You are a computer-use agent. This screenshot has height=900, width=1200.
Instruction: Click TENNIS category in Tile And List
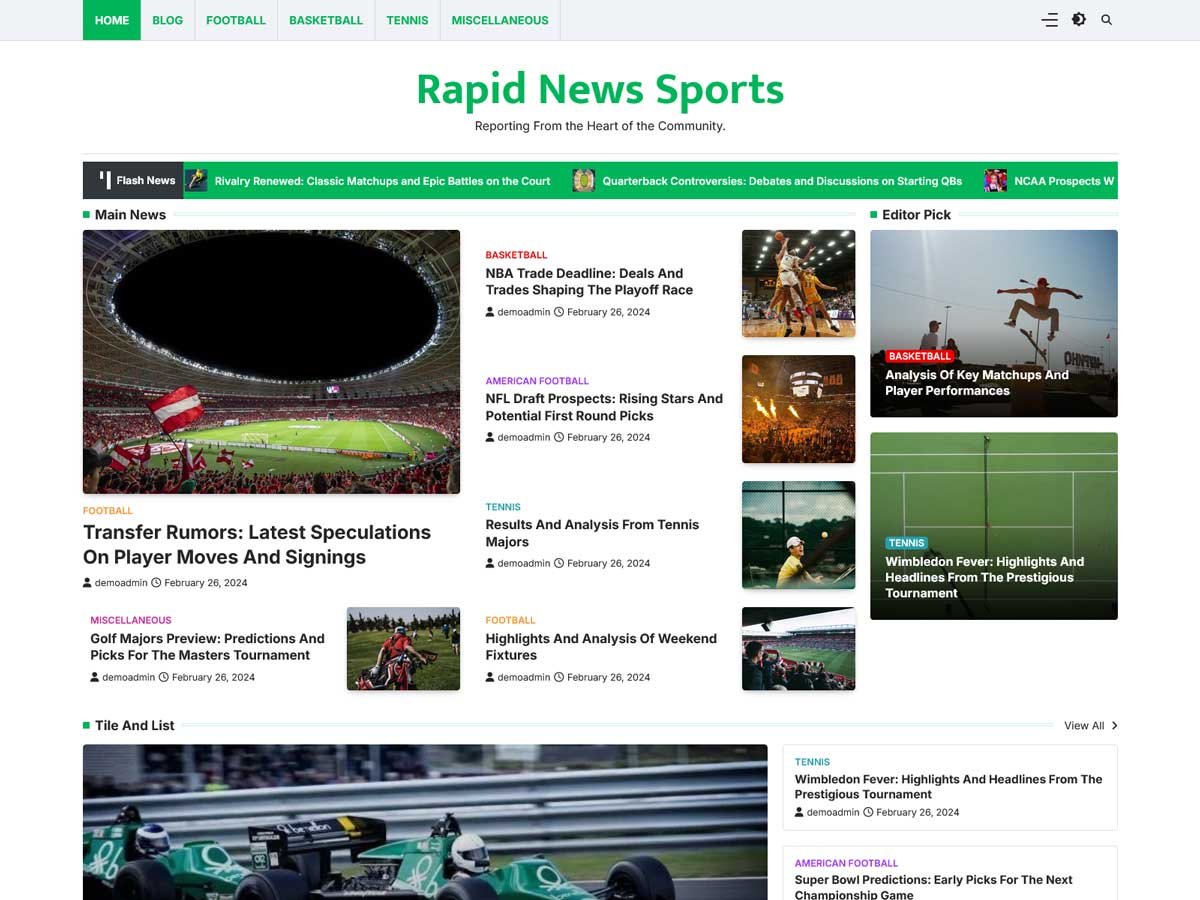[x=812, y=762]
